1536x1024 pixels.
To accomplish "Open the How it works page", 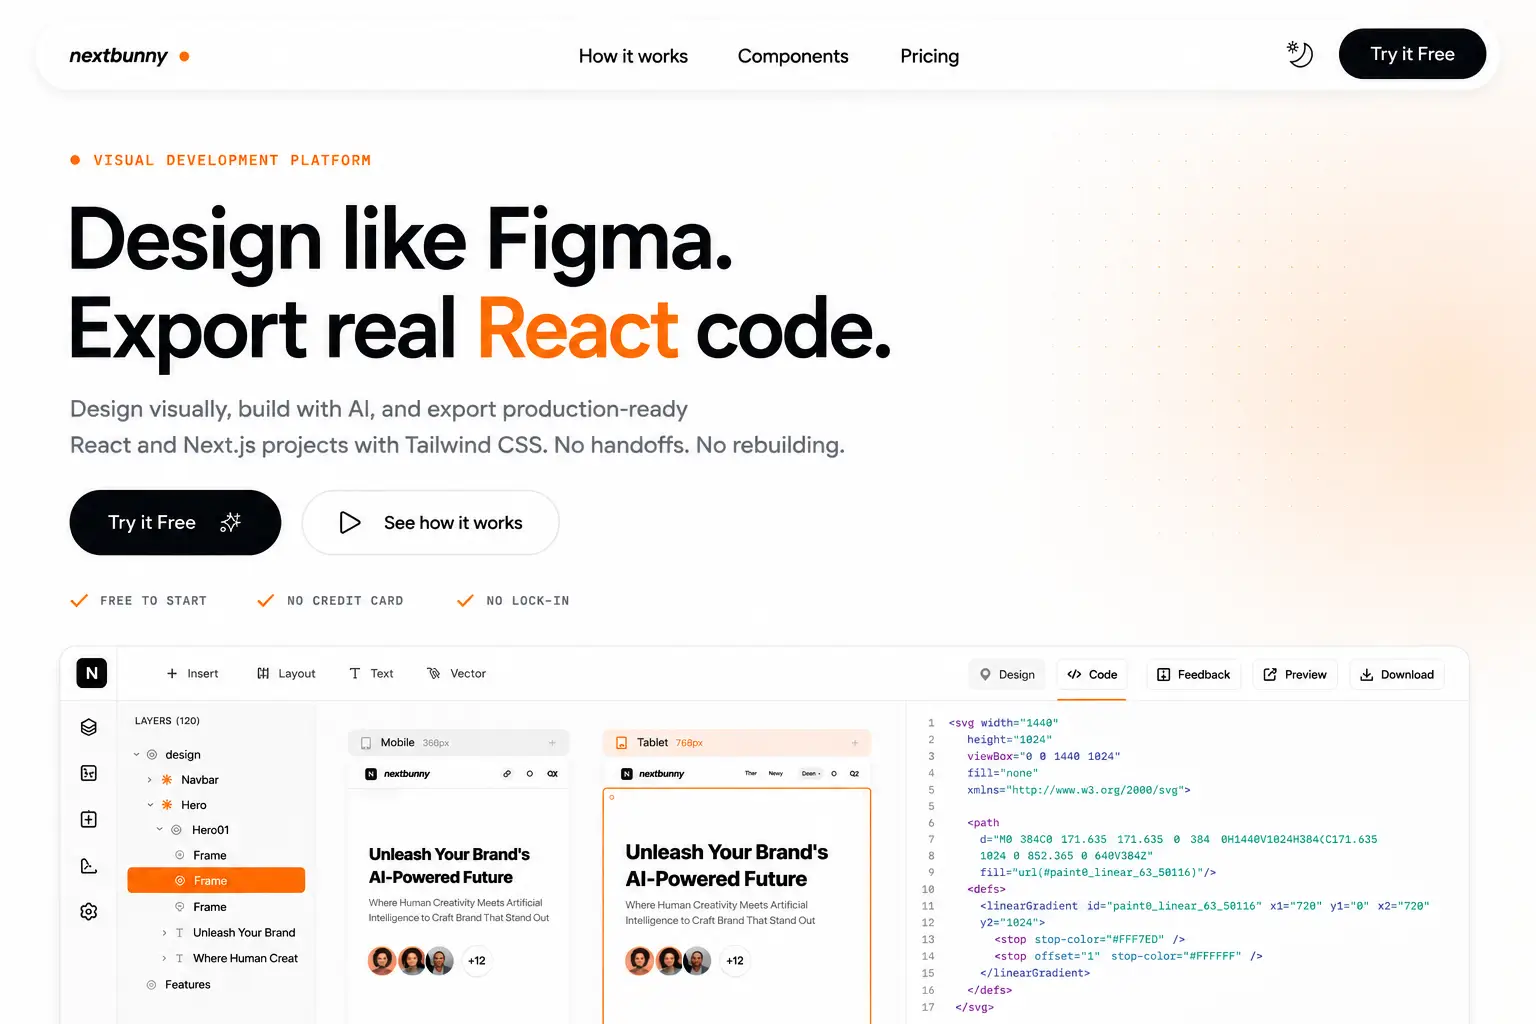I will coord(633,56).
